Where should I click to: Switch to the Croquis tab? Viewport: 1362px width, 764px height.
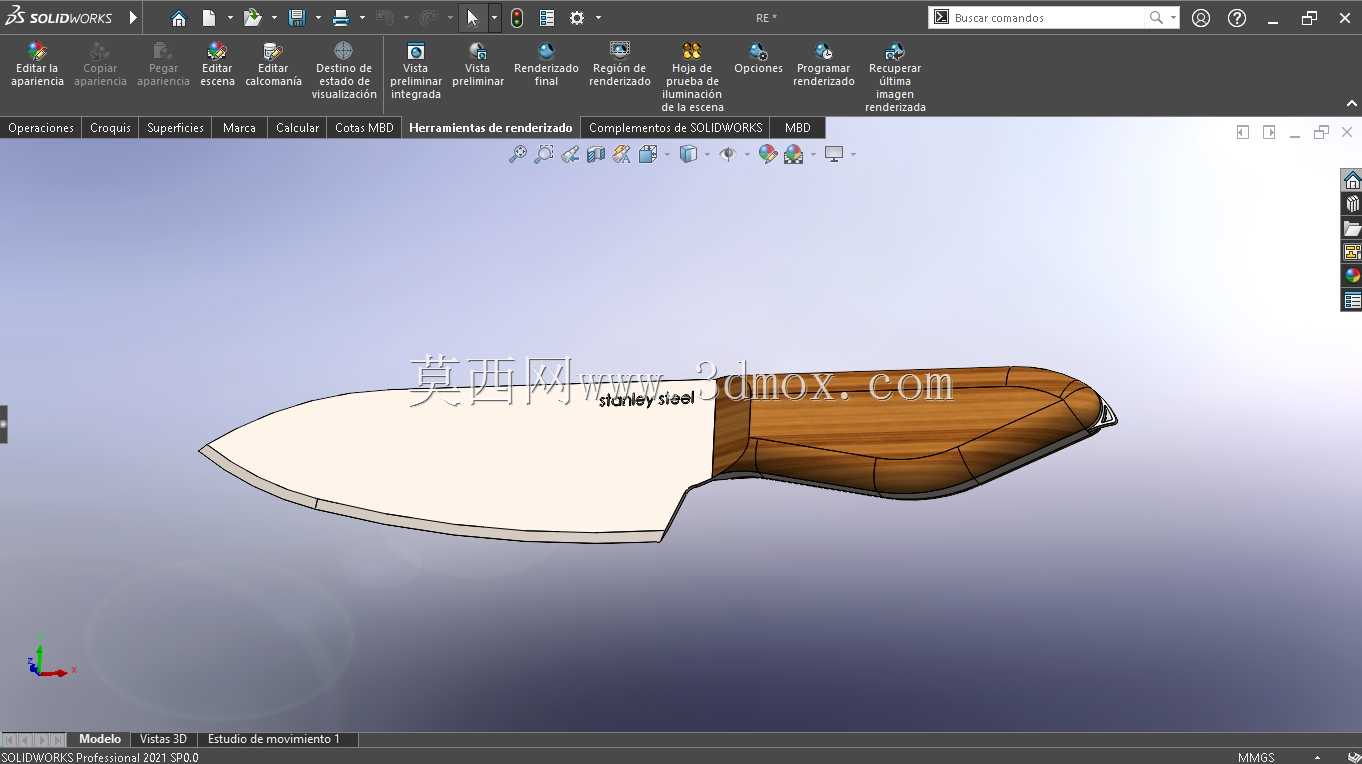[x=110, y=128]
